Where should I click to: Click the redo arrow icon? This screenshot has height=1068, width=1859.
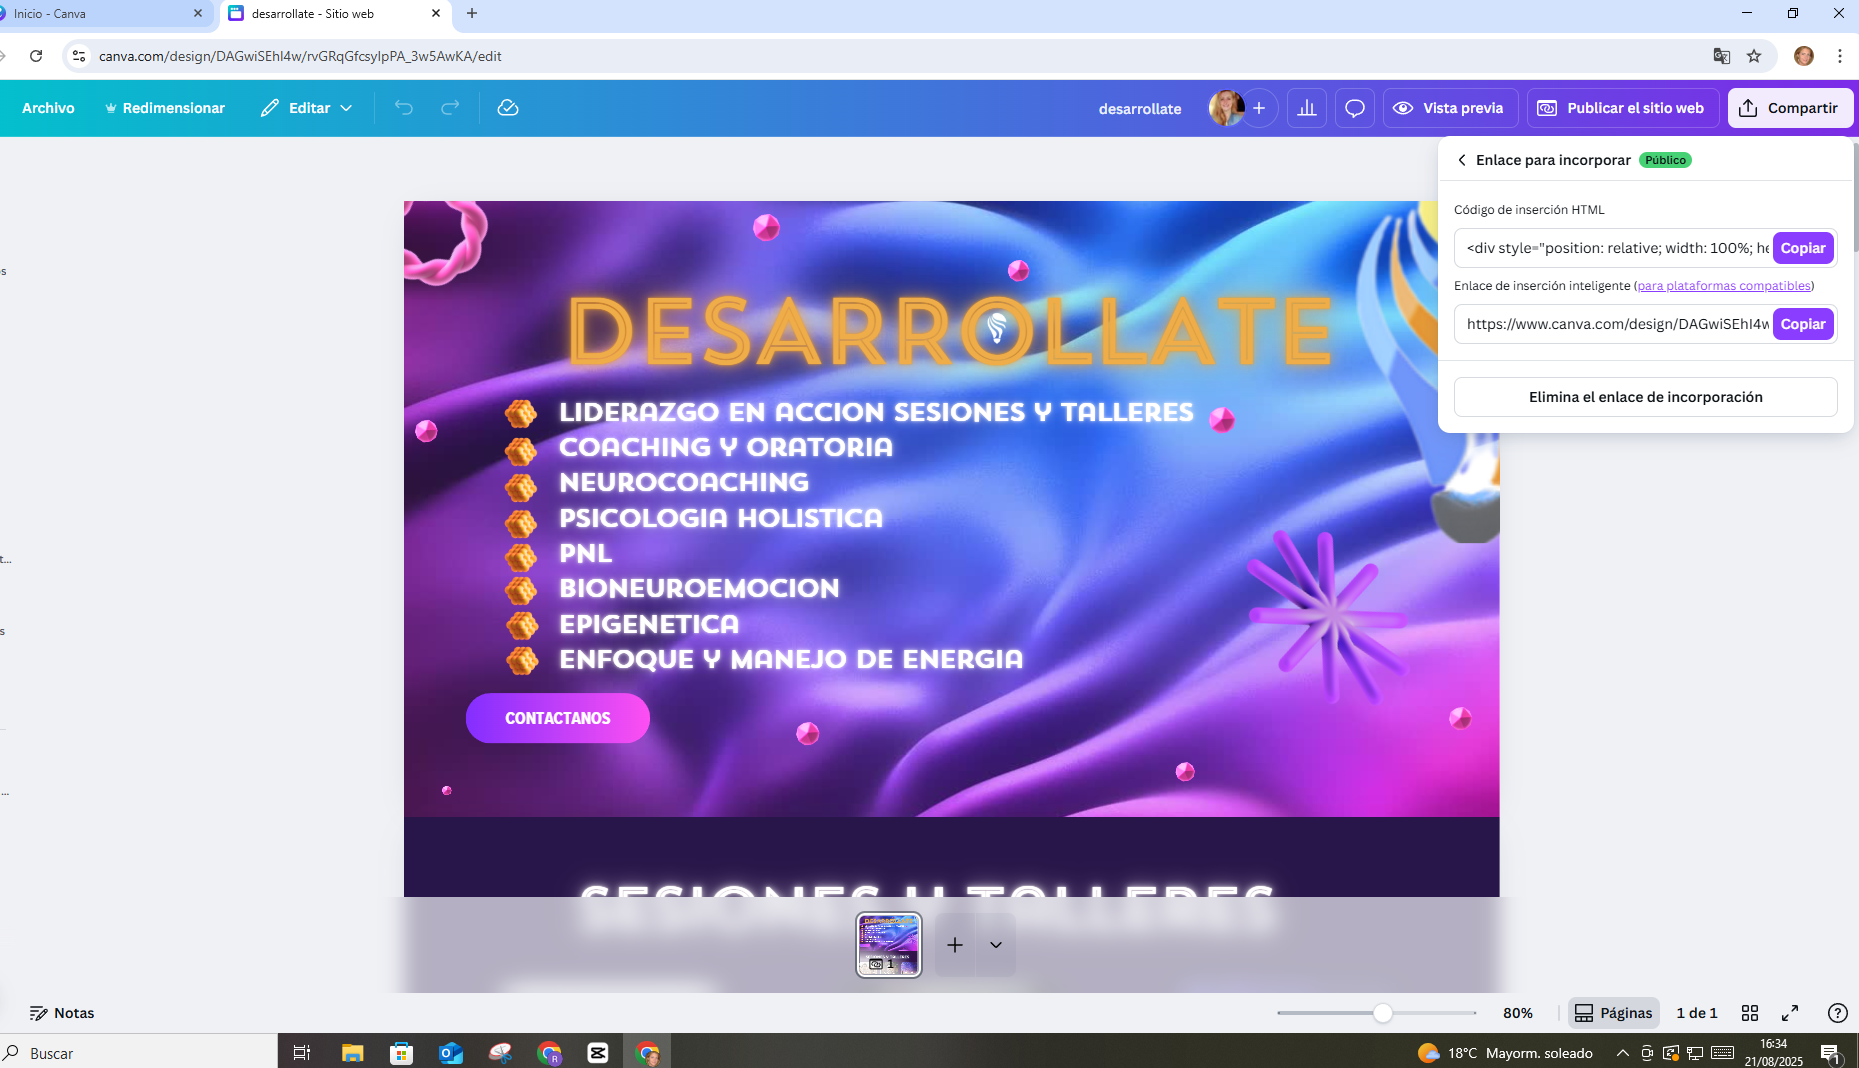(450, 108)
